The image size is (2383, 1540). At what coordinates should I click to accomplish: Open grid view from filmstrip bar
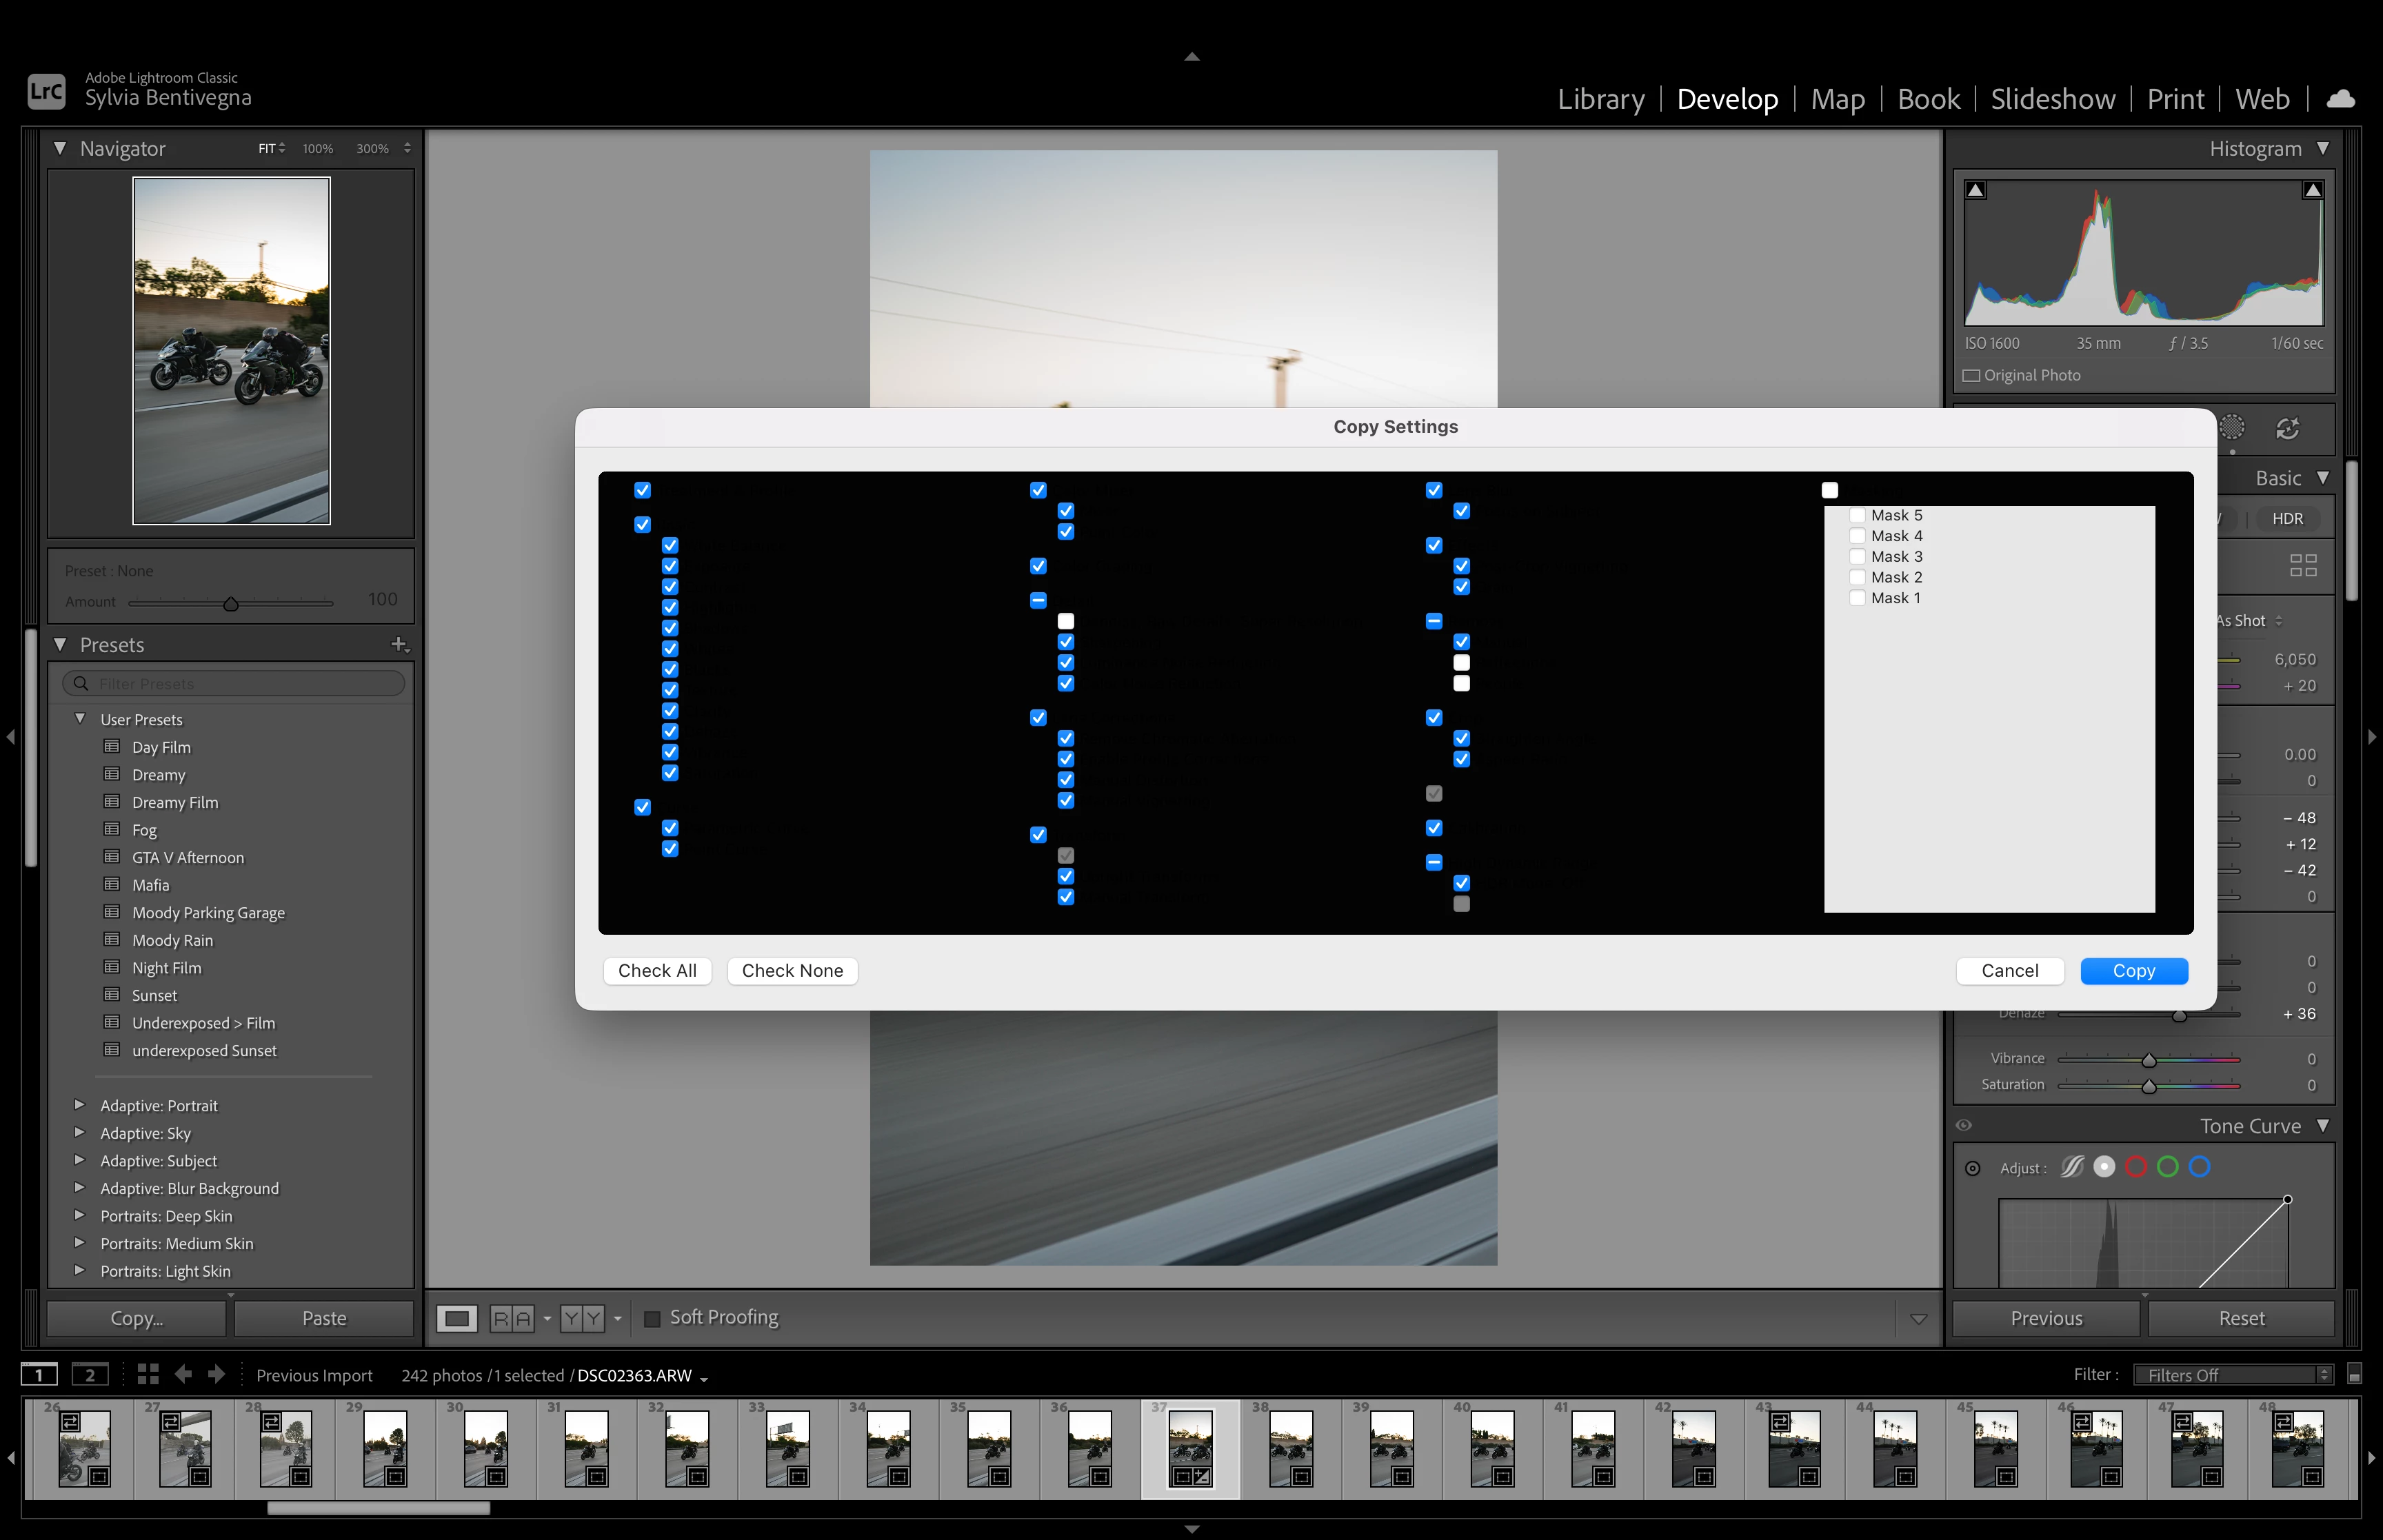coord(148,1374)
